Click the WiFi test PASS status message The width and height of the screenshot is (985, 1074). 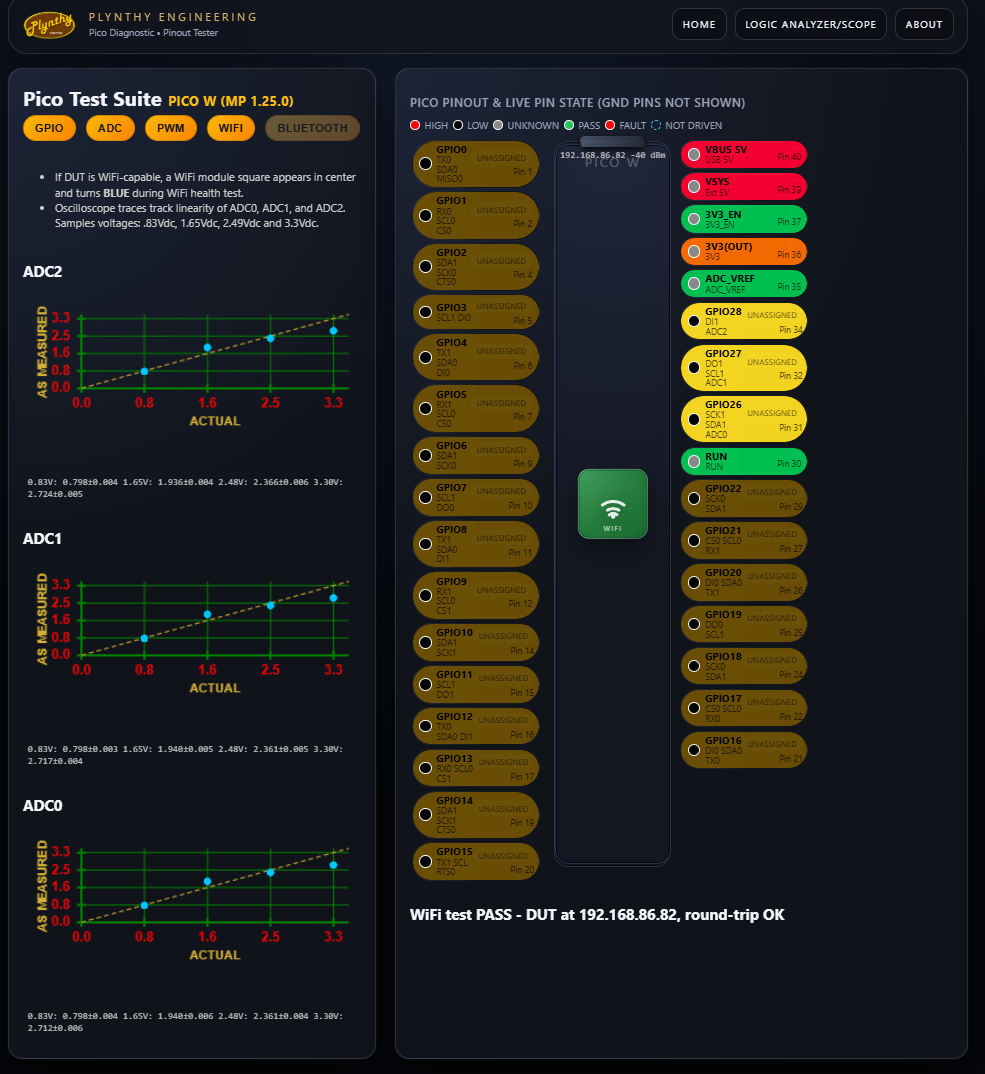click(x=597, y=915)
